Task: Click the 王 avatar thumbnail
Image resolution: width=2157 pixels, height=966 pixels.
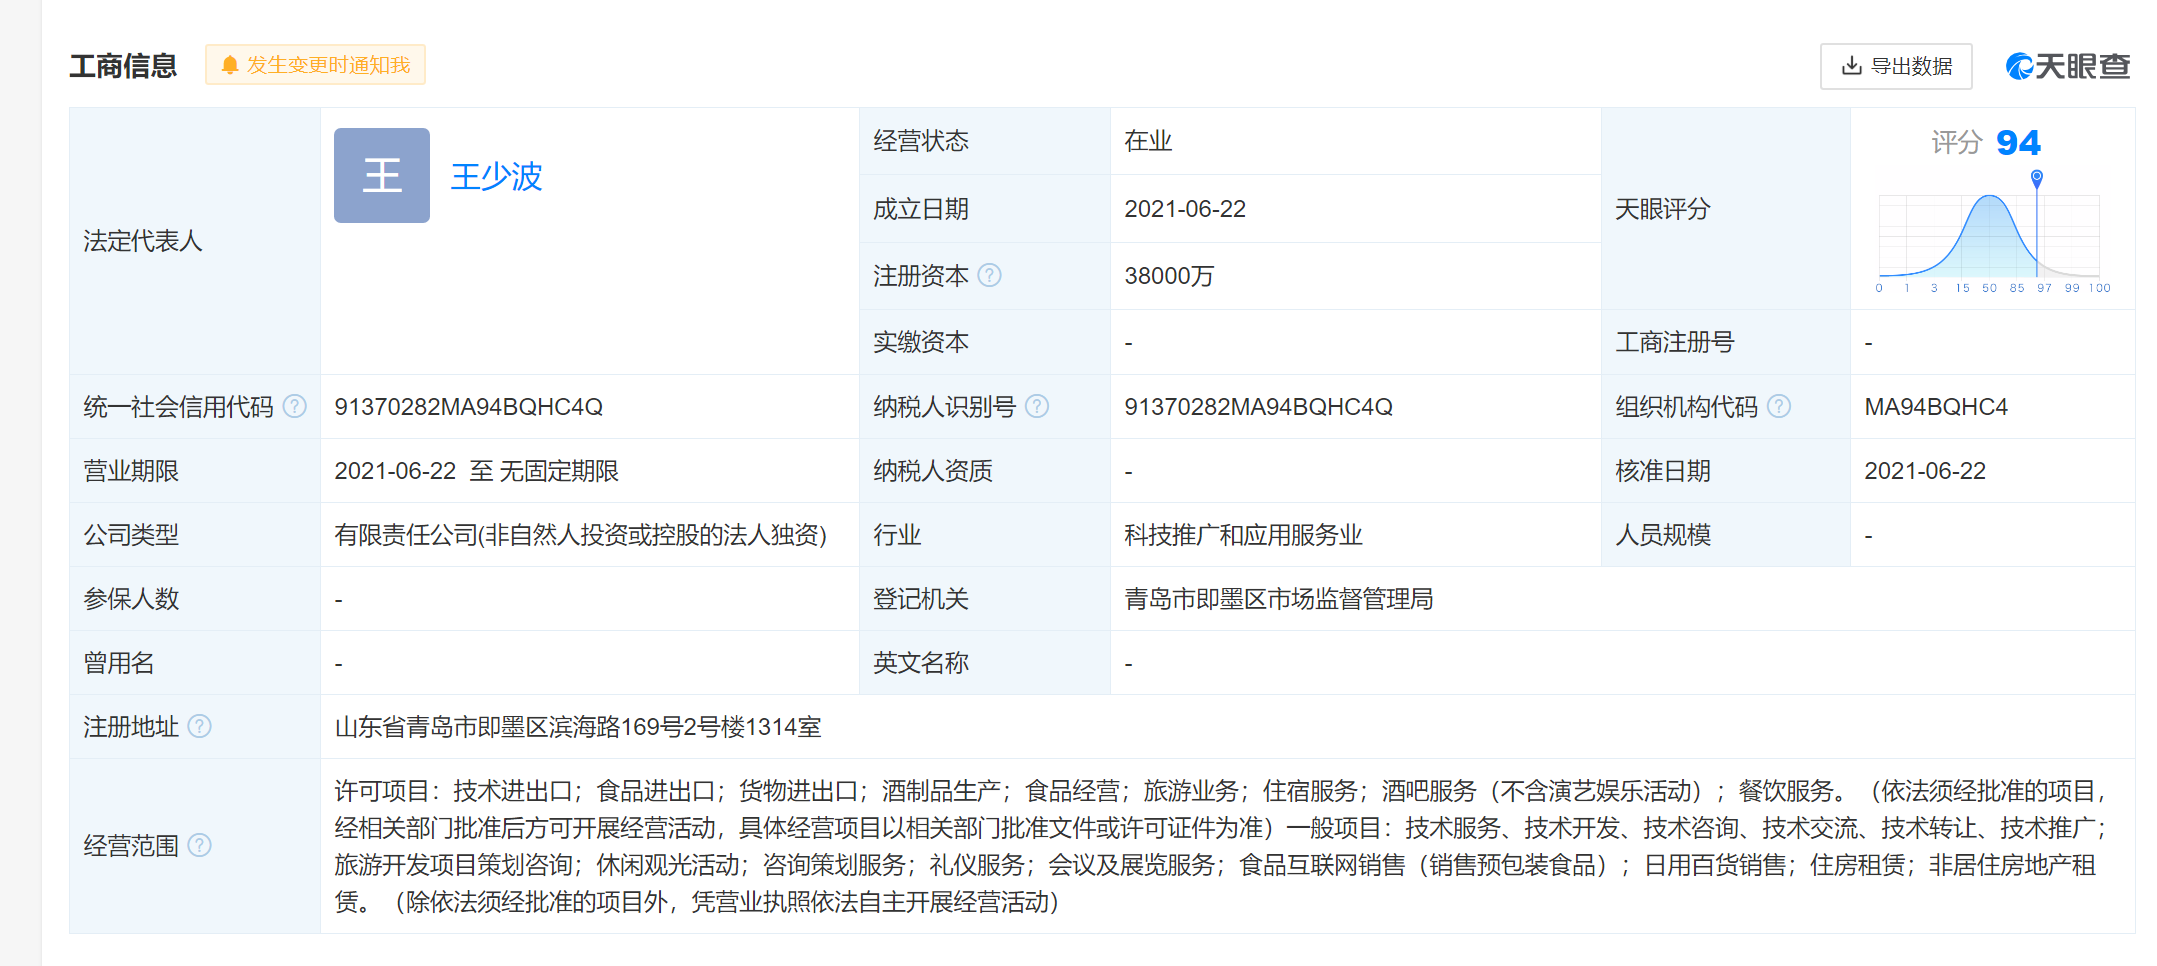Action: (382, 175)
